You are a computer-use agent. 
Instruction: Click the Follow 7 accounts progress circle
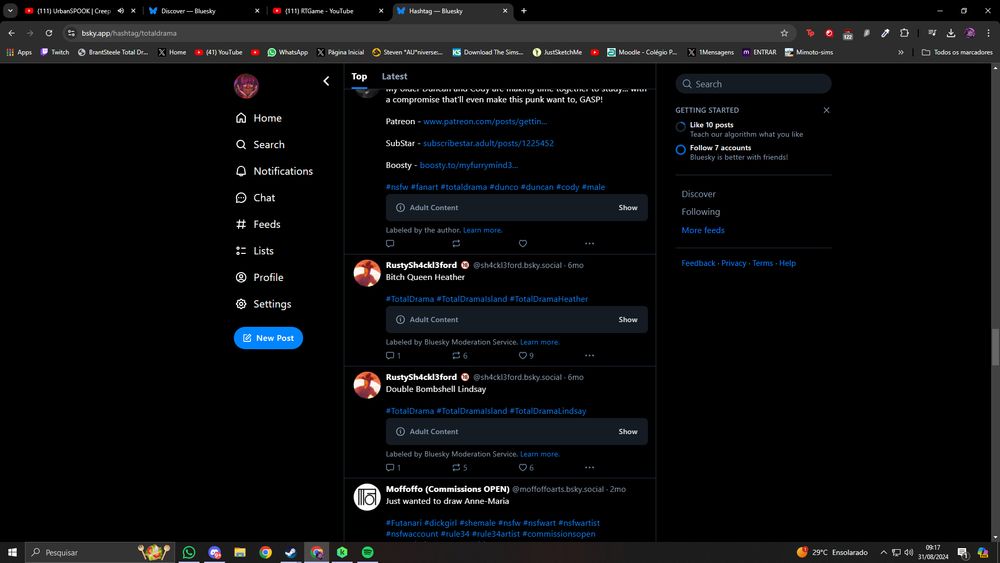coord(680,150)
